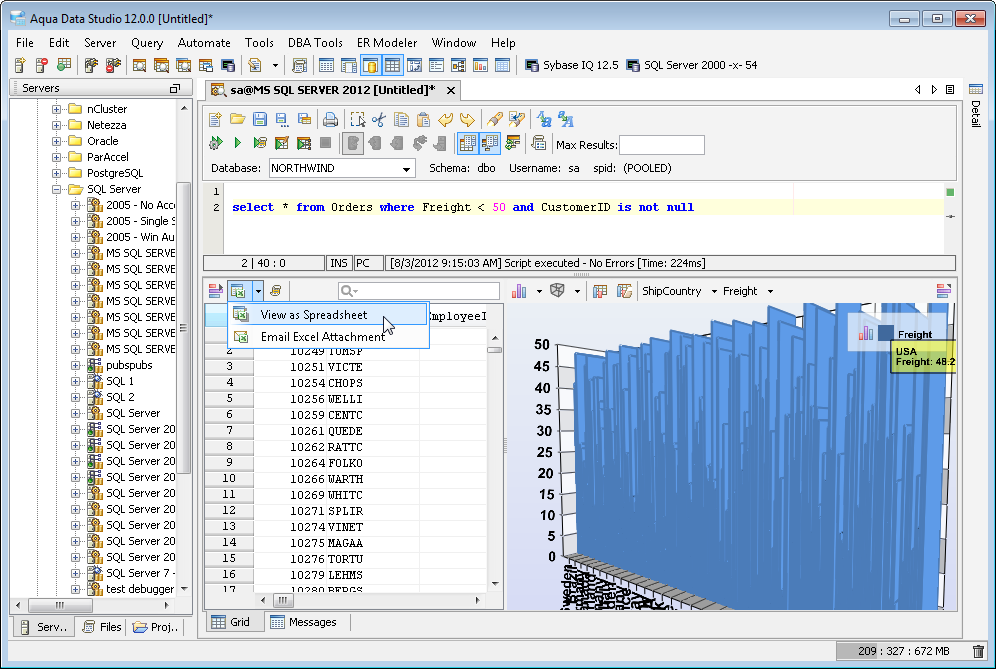Viewport: 996px width, 669px height.
Task: Click the Save file icon in editor toolbar
Action: [x=259, y=119]
